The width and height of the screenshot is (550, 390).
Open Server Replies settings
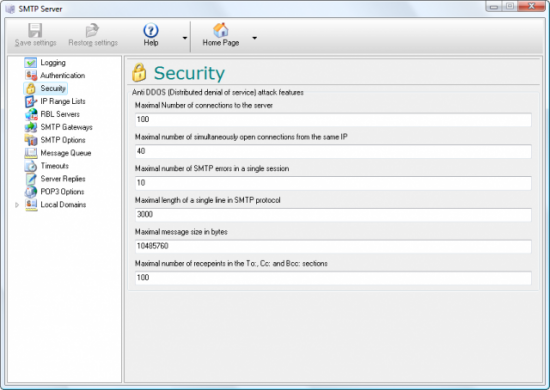point(63,179)
